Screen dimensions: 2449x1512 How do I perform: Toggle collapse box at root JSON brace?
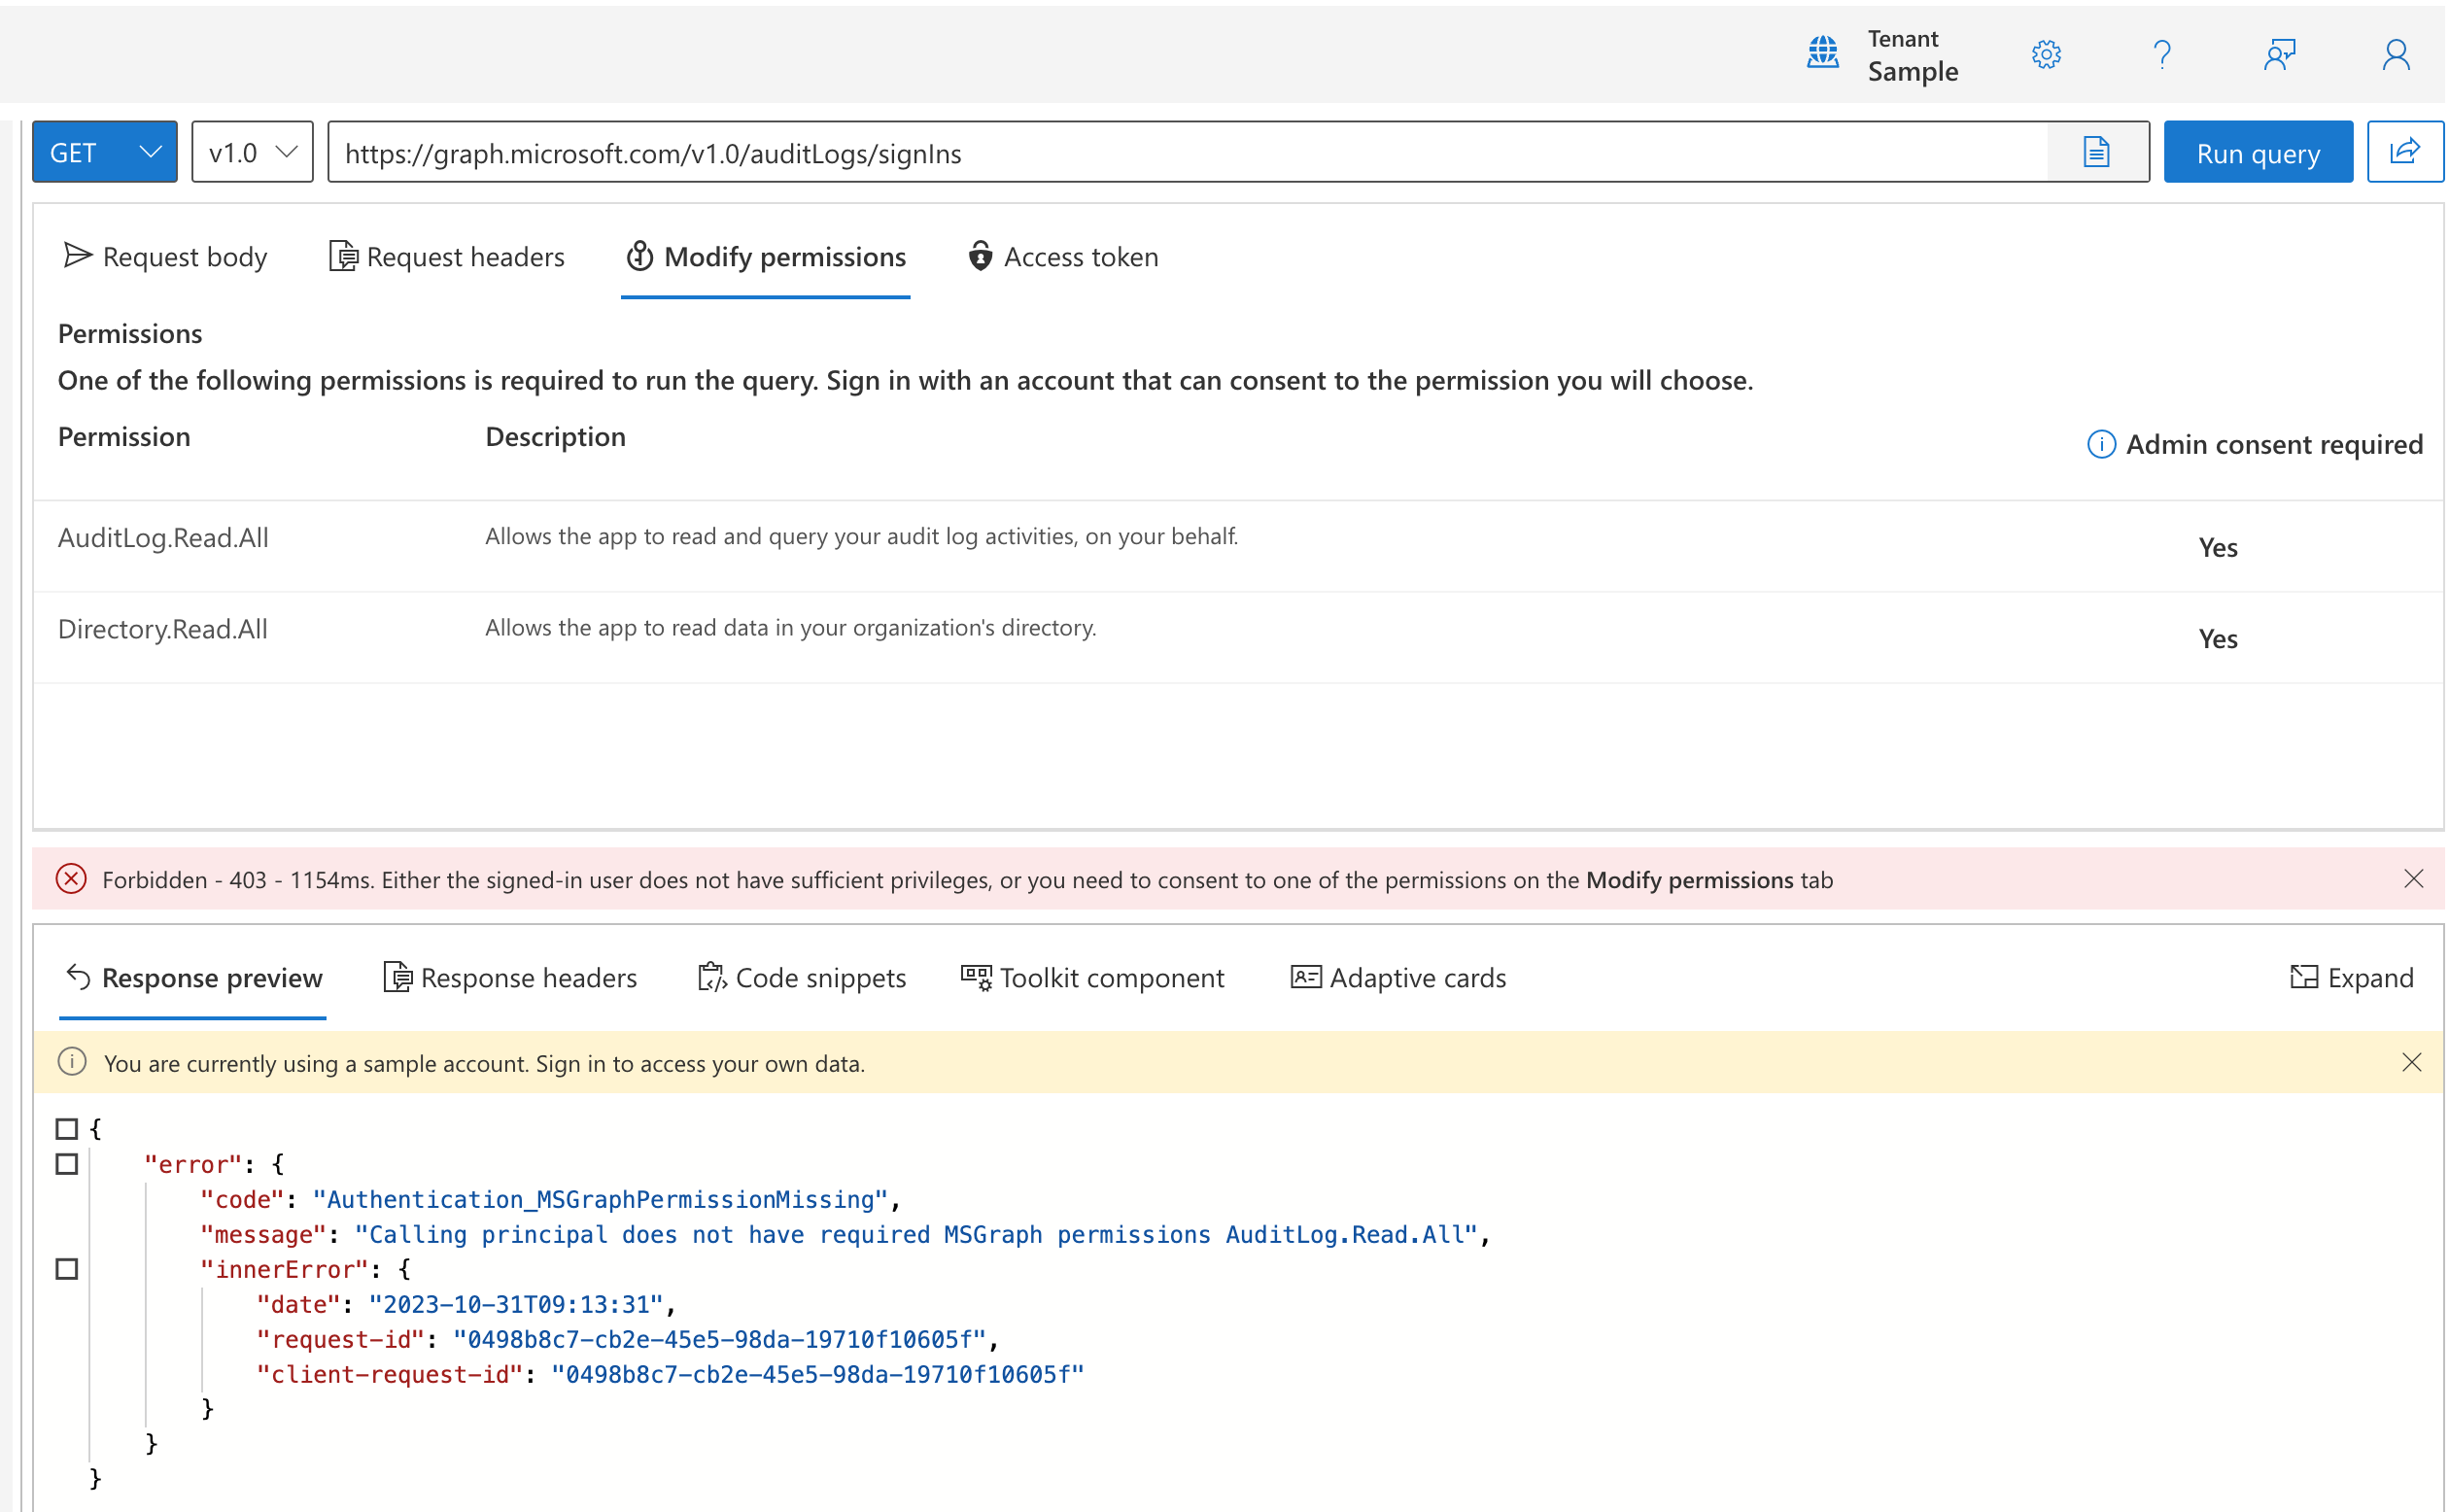point(67,1129)
